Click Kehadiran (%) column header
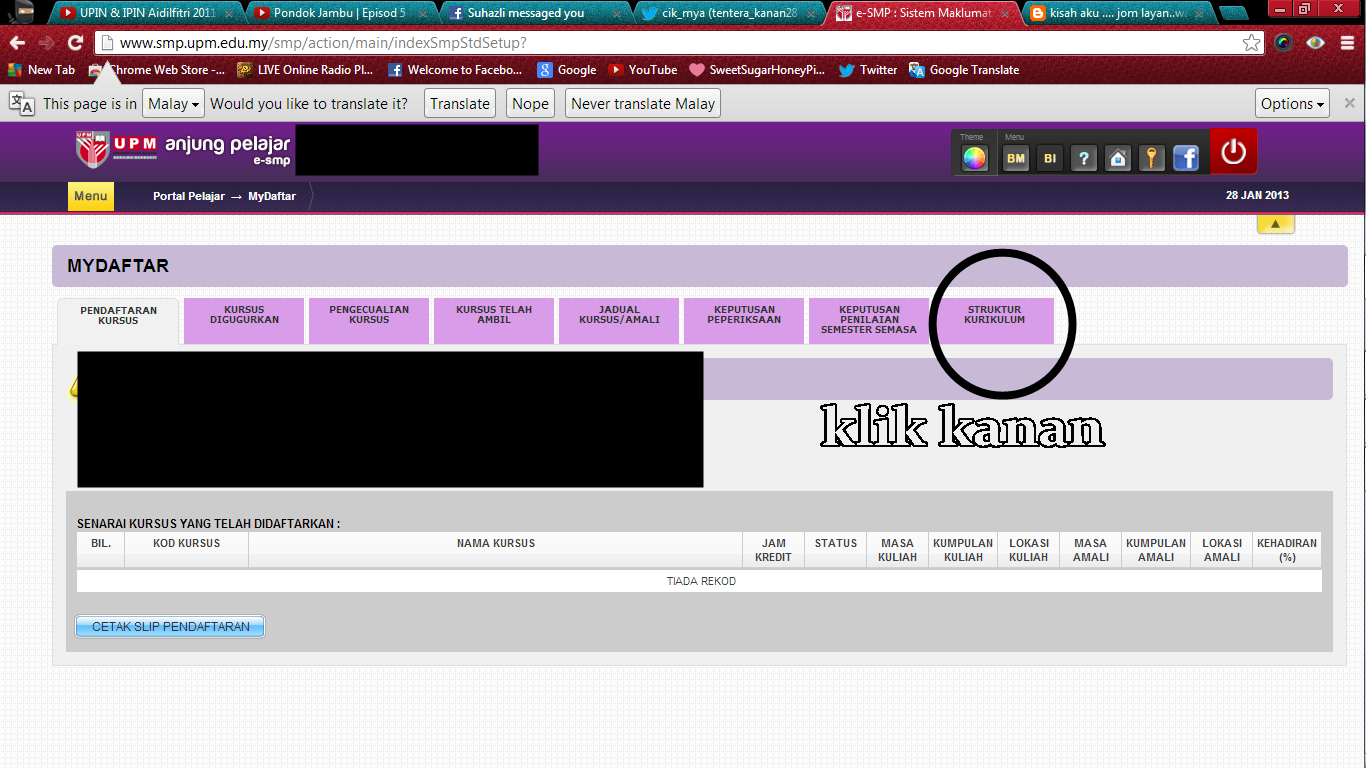 1287,550
